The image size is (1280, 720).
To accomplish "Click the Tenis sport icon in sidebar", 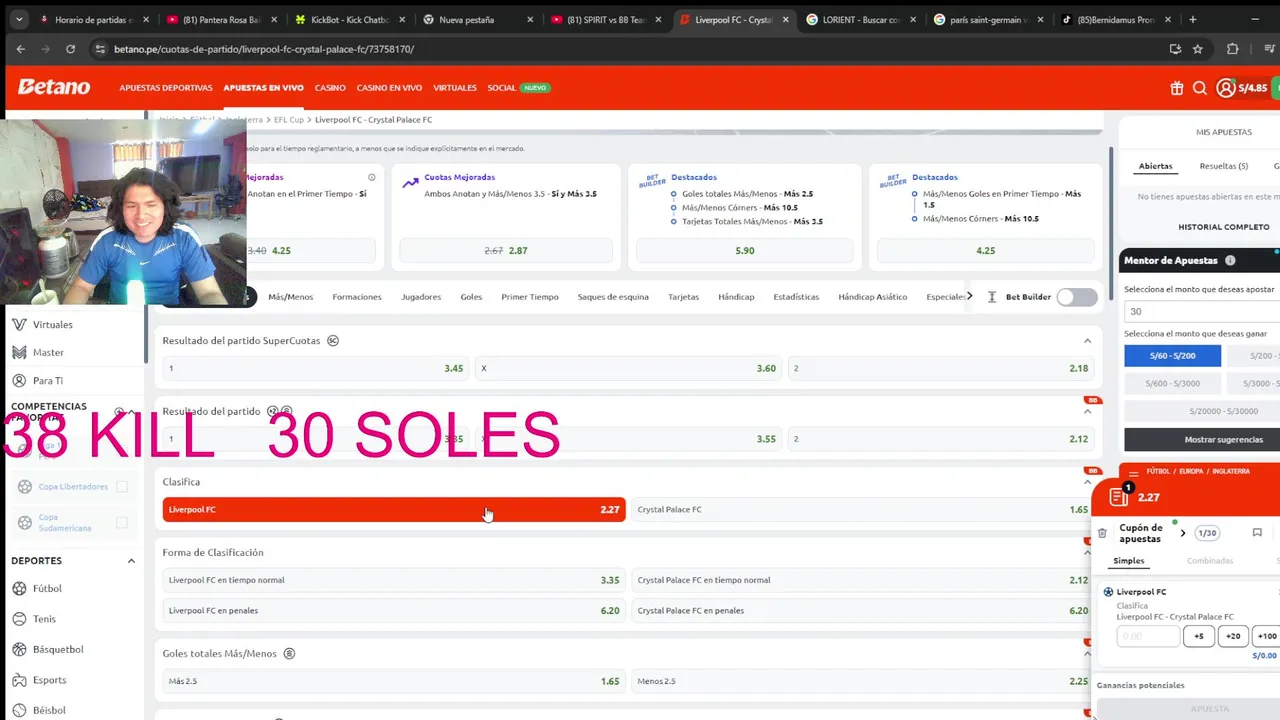I will click(x=19, y=619).
